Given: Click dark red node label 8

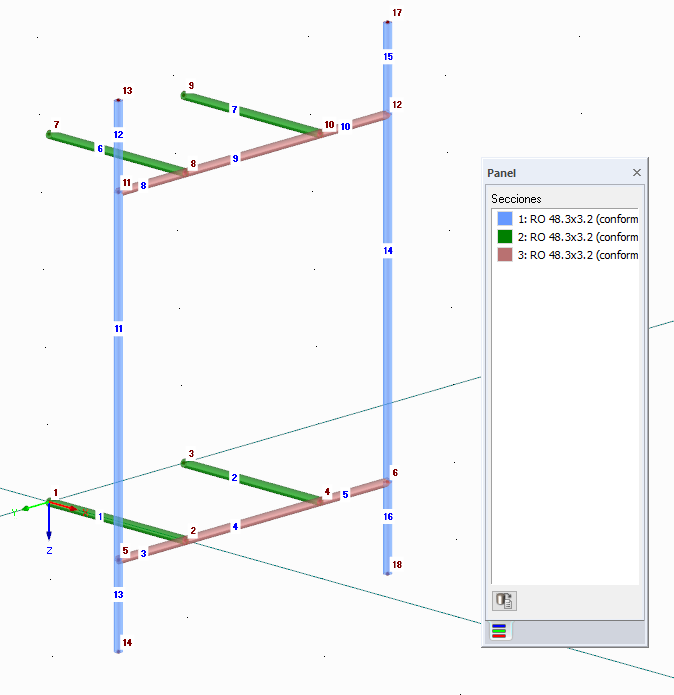Looking at the screenshot, I should coord(193,164).
